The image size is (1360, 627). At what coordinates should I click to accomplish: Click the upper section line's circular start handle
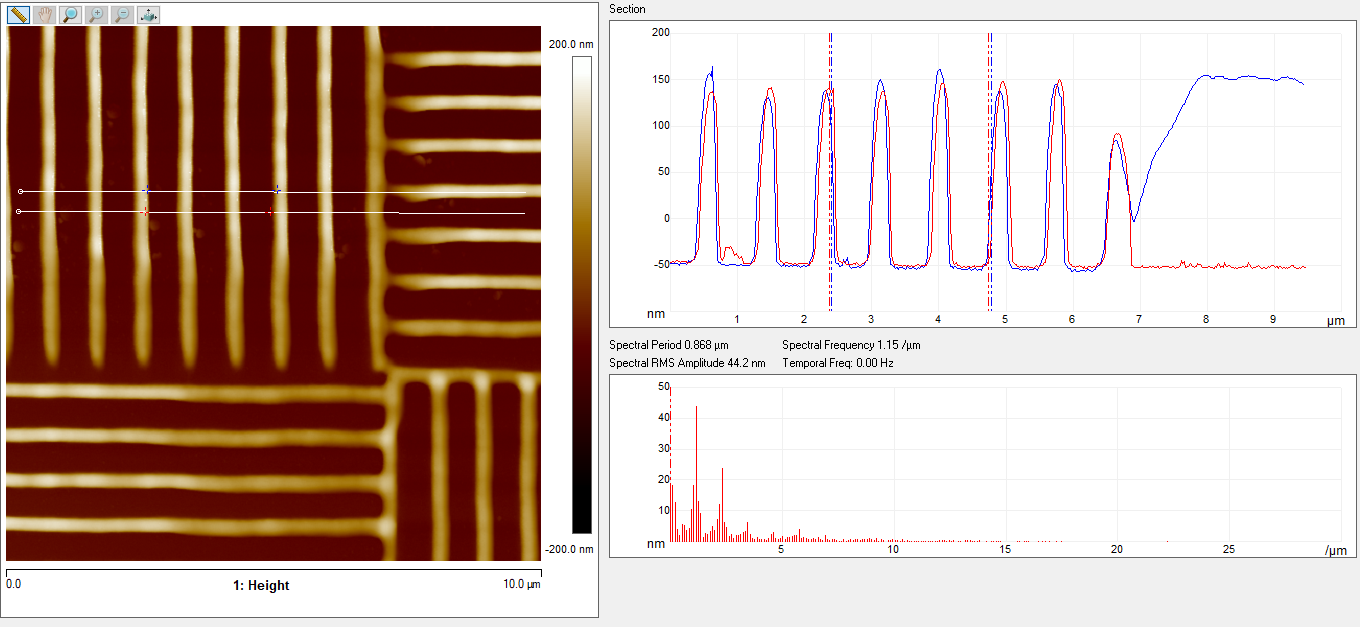(20, 191)
